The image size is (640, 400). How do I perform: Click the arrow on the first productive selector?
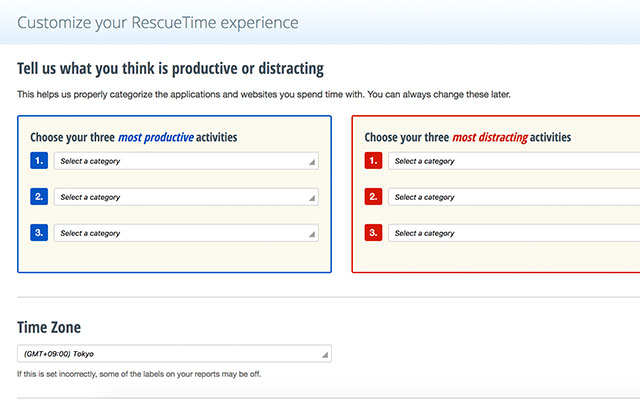pos(311,162)
